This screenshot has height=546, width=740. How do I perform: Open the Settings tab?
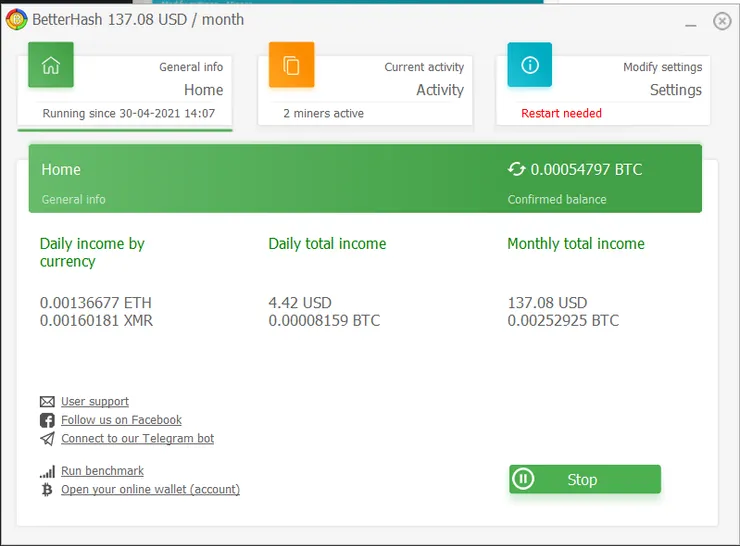coord(603,90)
